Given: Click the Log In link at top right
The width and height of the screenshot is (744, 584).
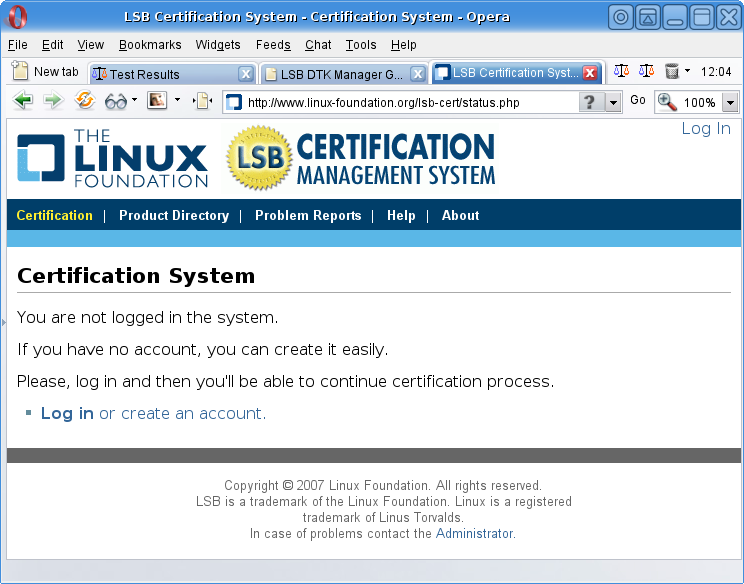Looking at the screenshot, I should (706, 129).
